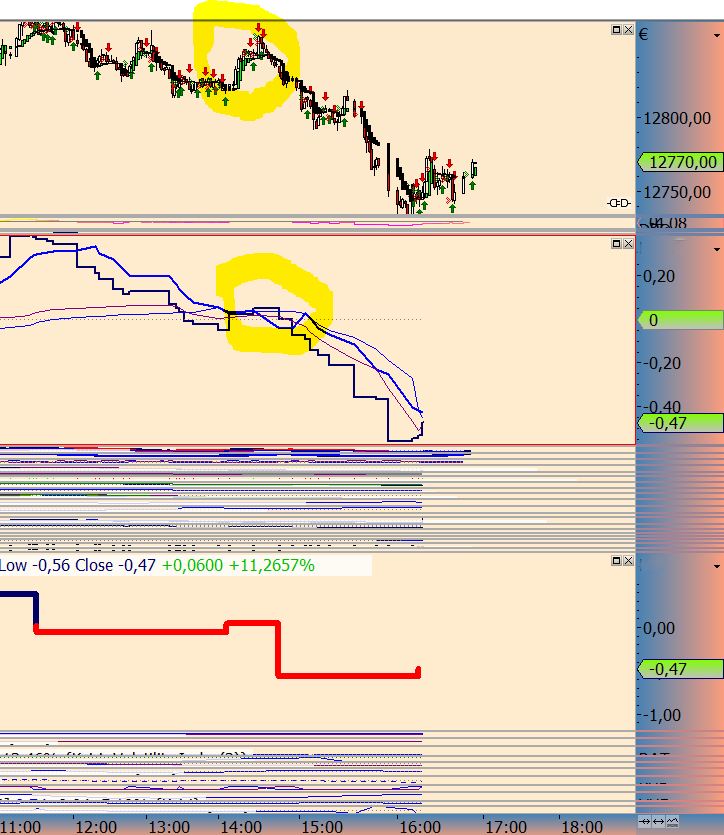
Task: Click the 0,00 label on the bottom pane axis
Action: point(659,628)
